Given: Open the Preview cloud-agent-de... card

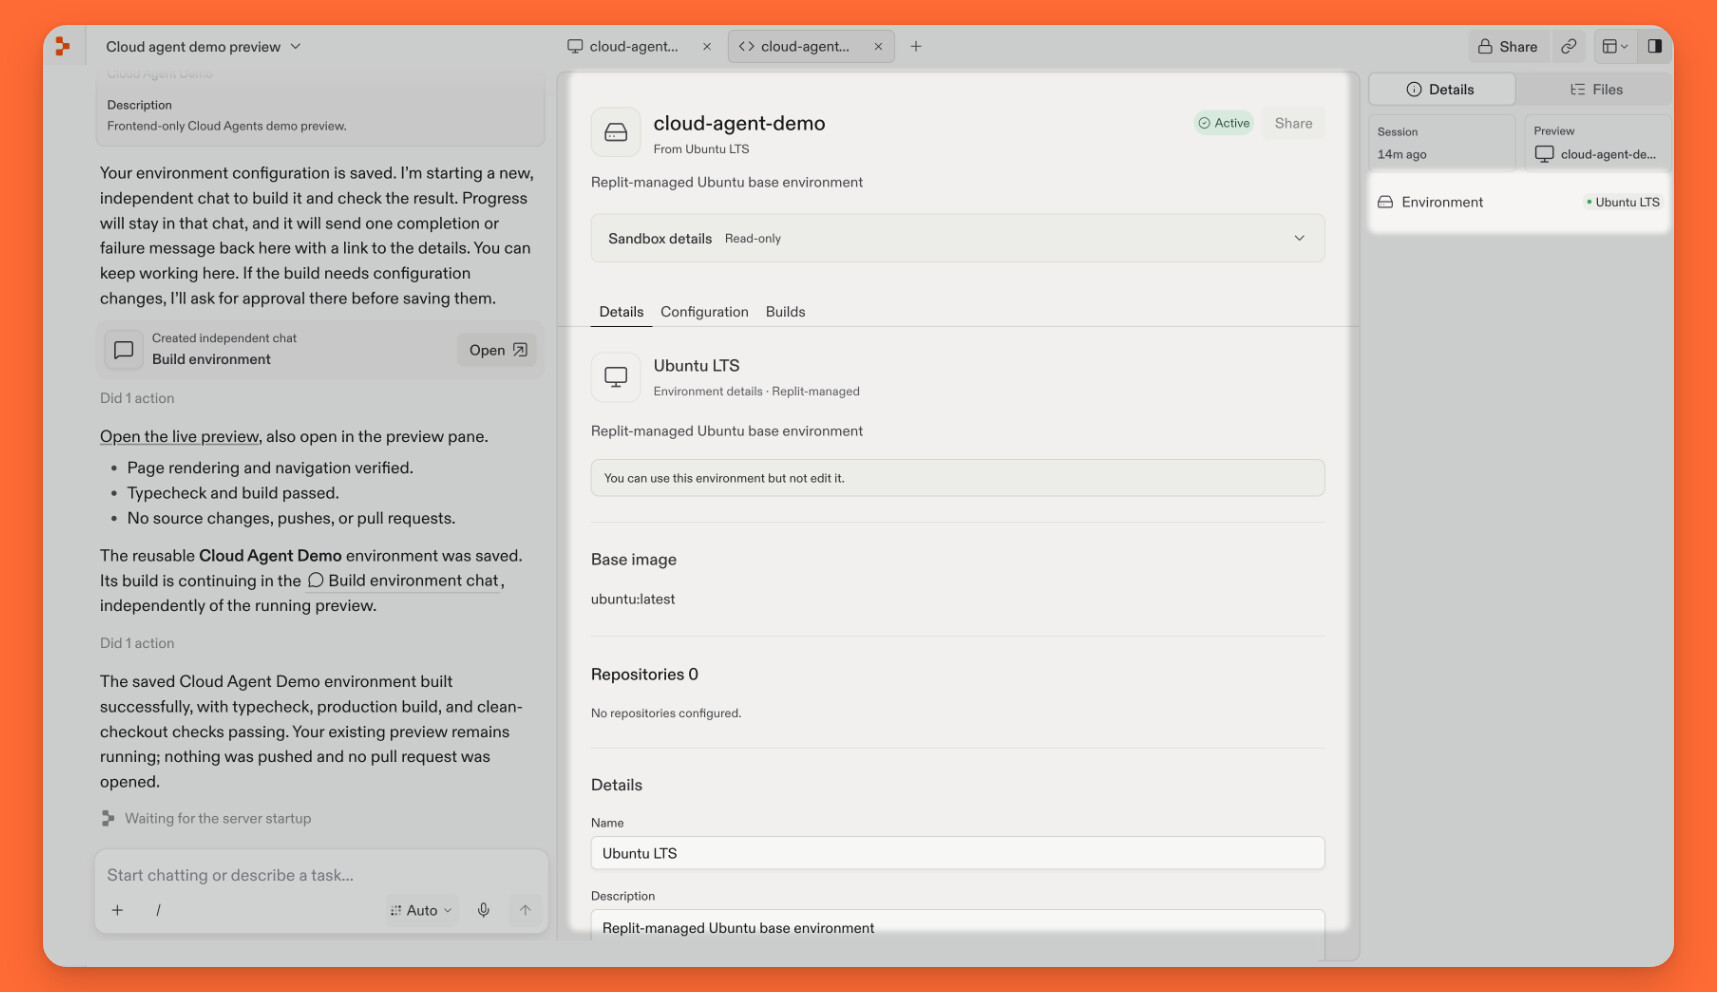Looking at the screenshot, I should (x=1597, y=143).
